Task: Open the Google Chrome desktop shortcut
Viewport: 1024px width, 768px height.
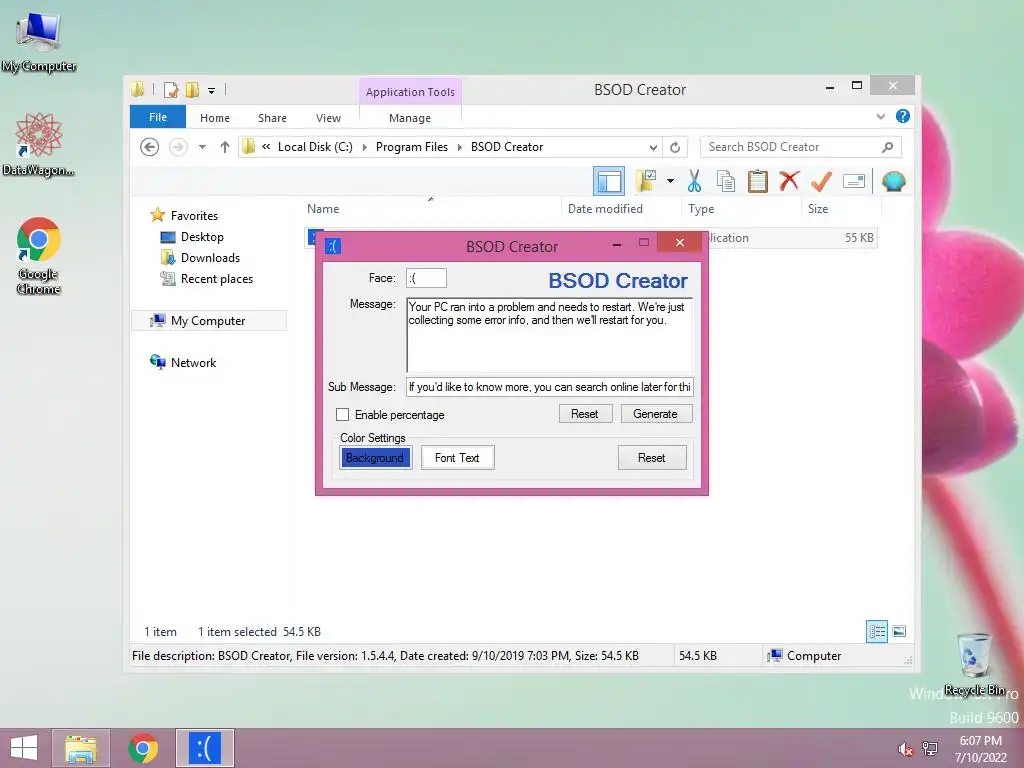Action: pyautogui.click(x=39, y=255)
